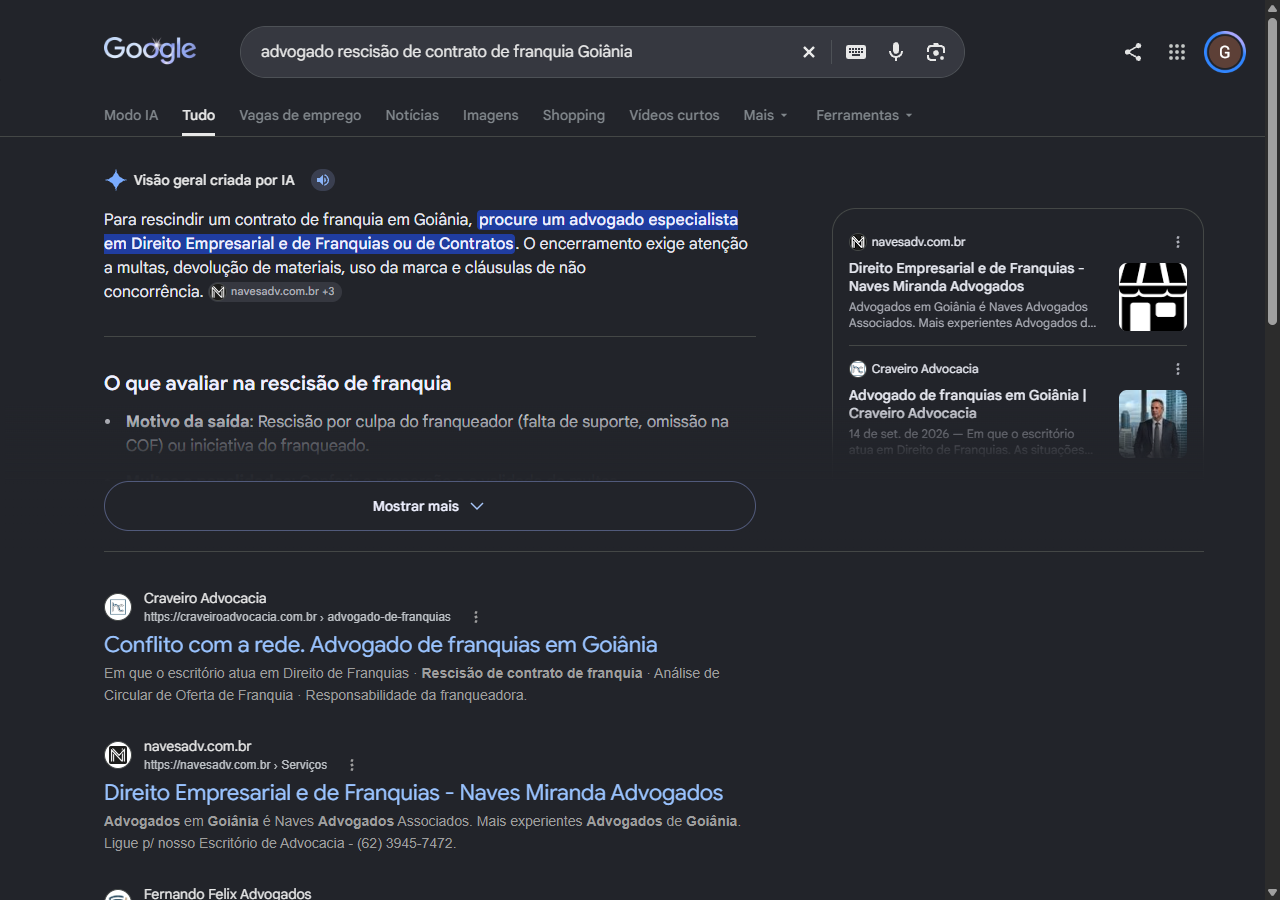Click the Craveiro Advocacia result favicon
The width and height of the screenshot is (1280, 900).
pos(118,607)
